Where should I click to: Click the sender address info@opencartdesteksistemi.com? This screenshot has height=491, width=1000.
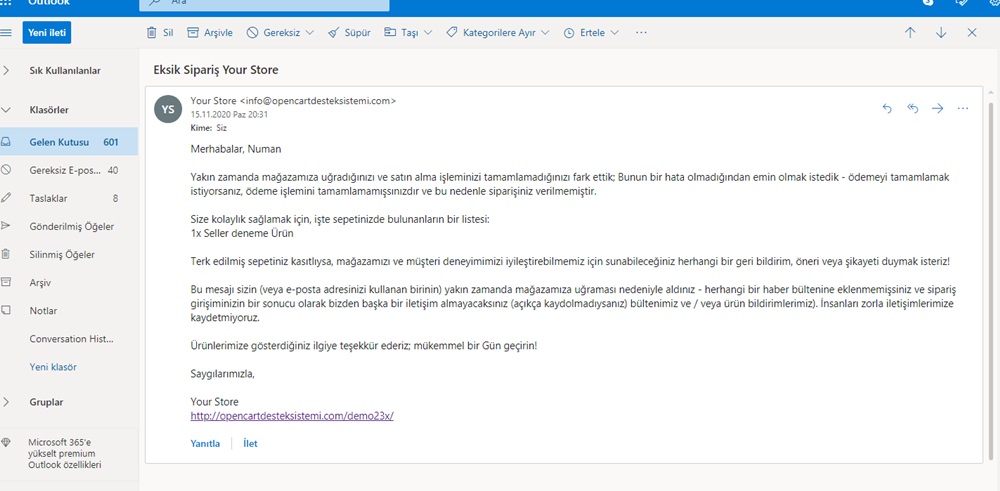(x=318, y=101)
